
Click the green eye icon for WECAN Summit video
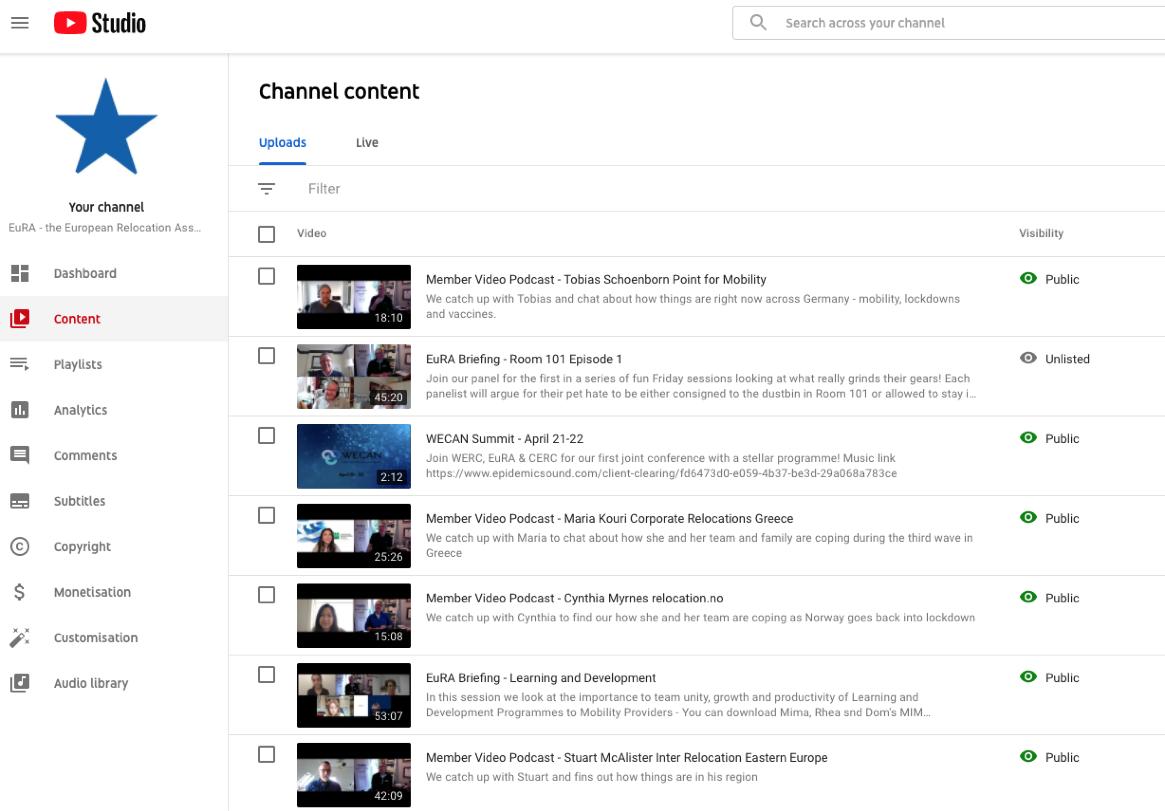tap(1028, 437)
